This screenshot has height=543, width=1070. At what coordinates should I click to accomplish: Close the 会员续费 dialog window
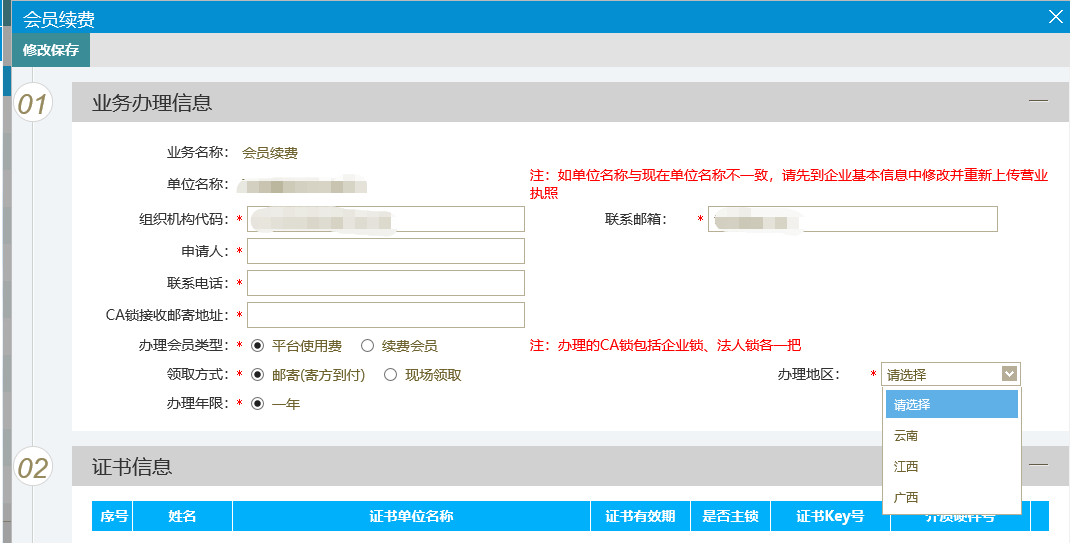[x=1054, y=16]
